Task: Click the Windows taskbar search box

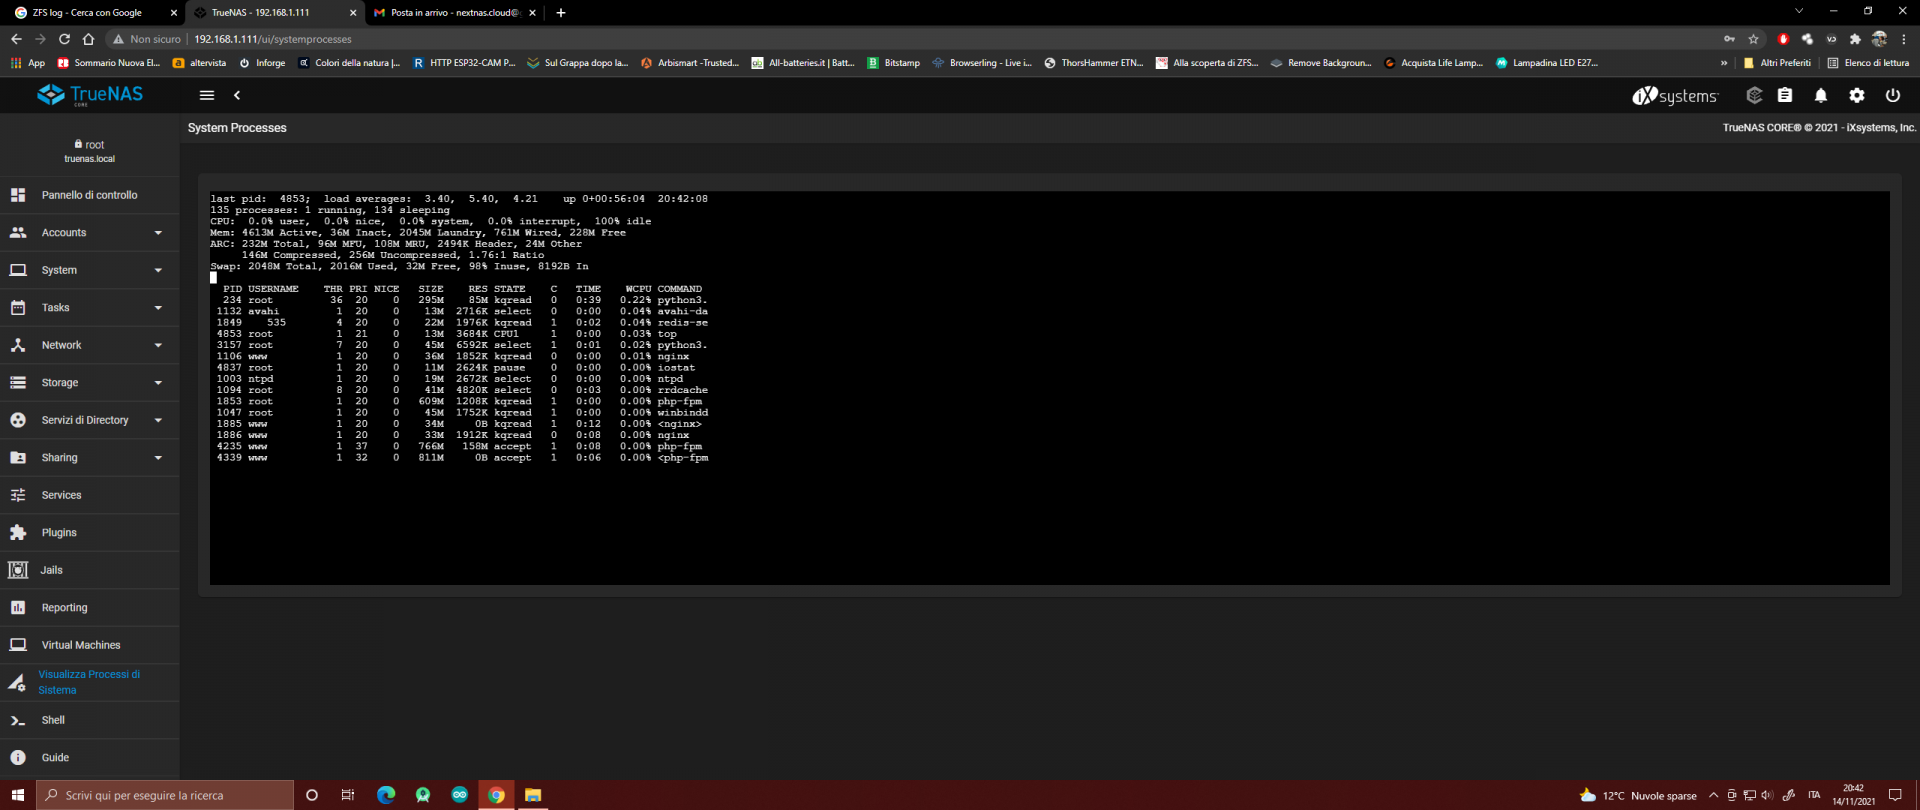Action: pos(165,795)
